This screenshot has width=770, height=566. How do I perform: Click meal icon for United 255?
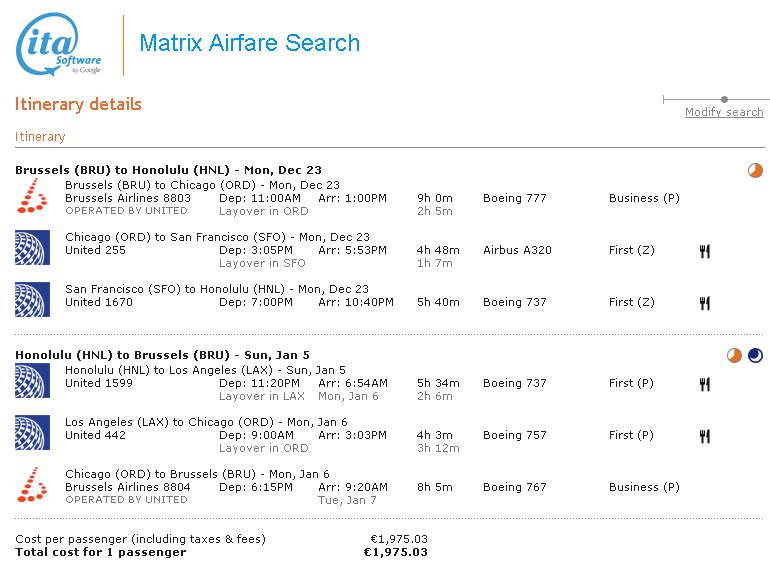point(704,251)
